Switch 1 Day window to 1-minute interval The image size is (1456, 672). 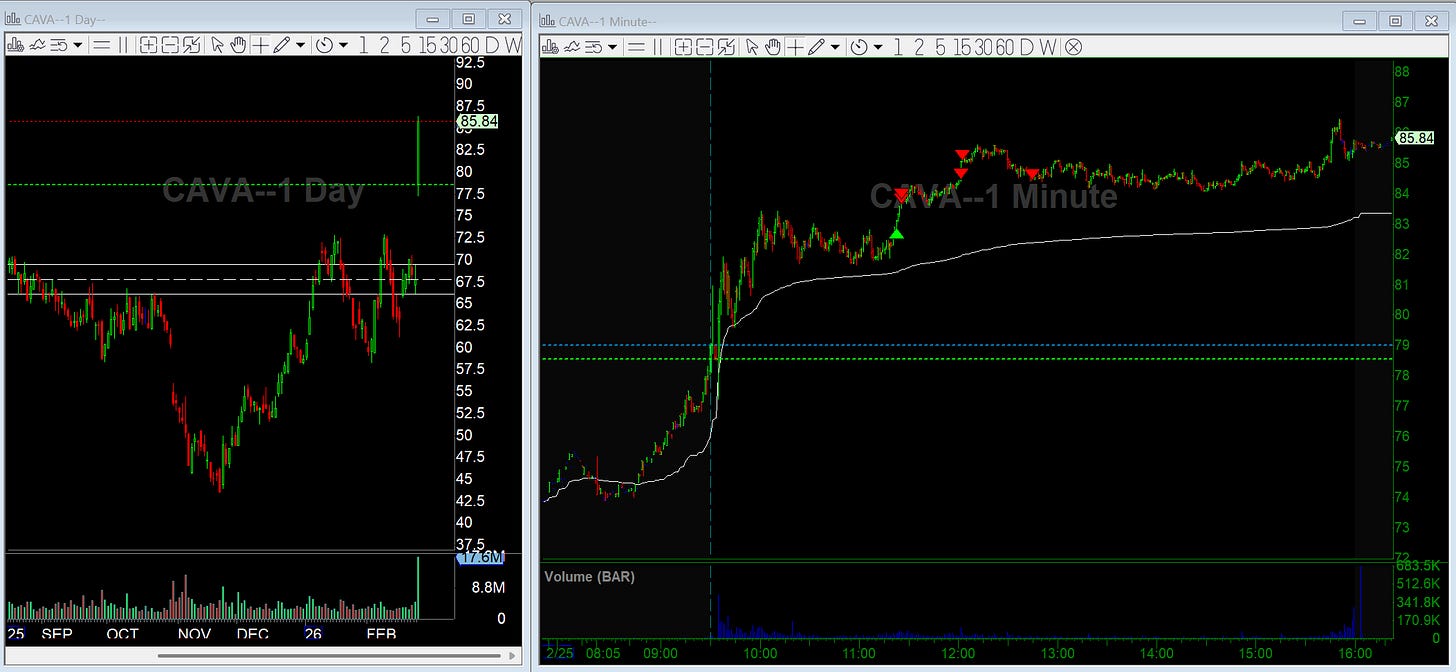pos(363,45)
